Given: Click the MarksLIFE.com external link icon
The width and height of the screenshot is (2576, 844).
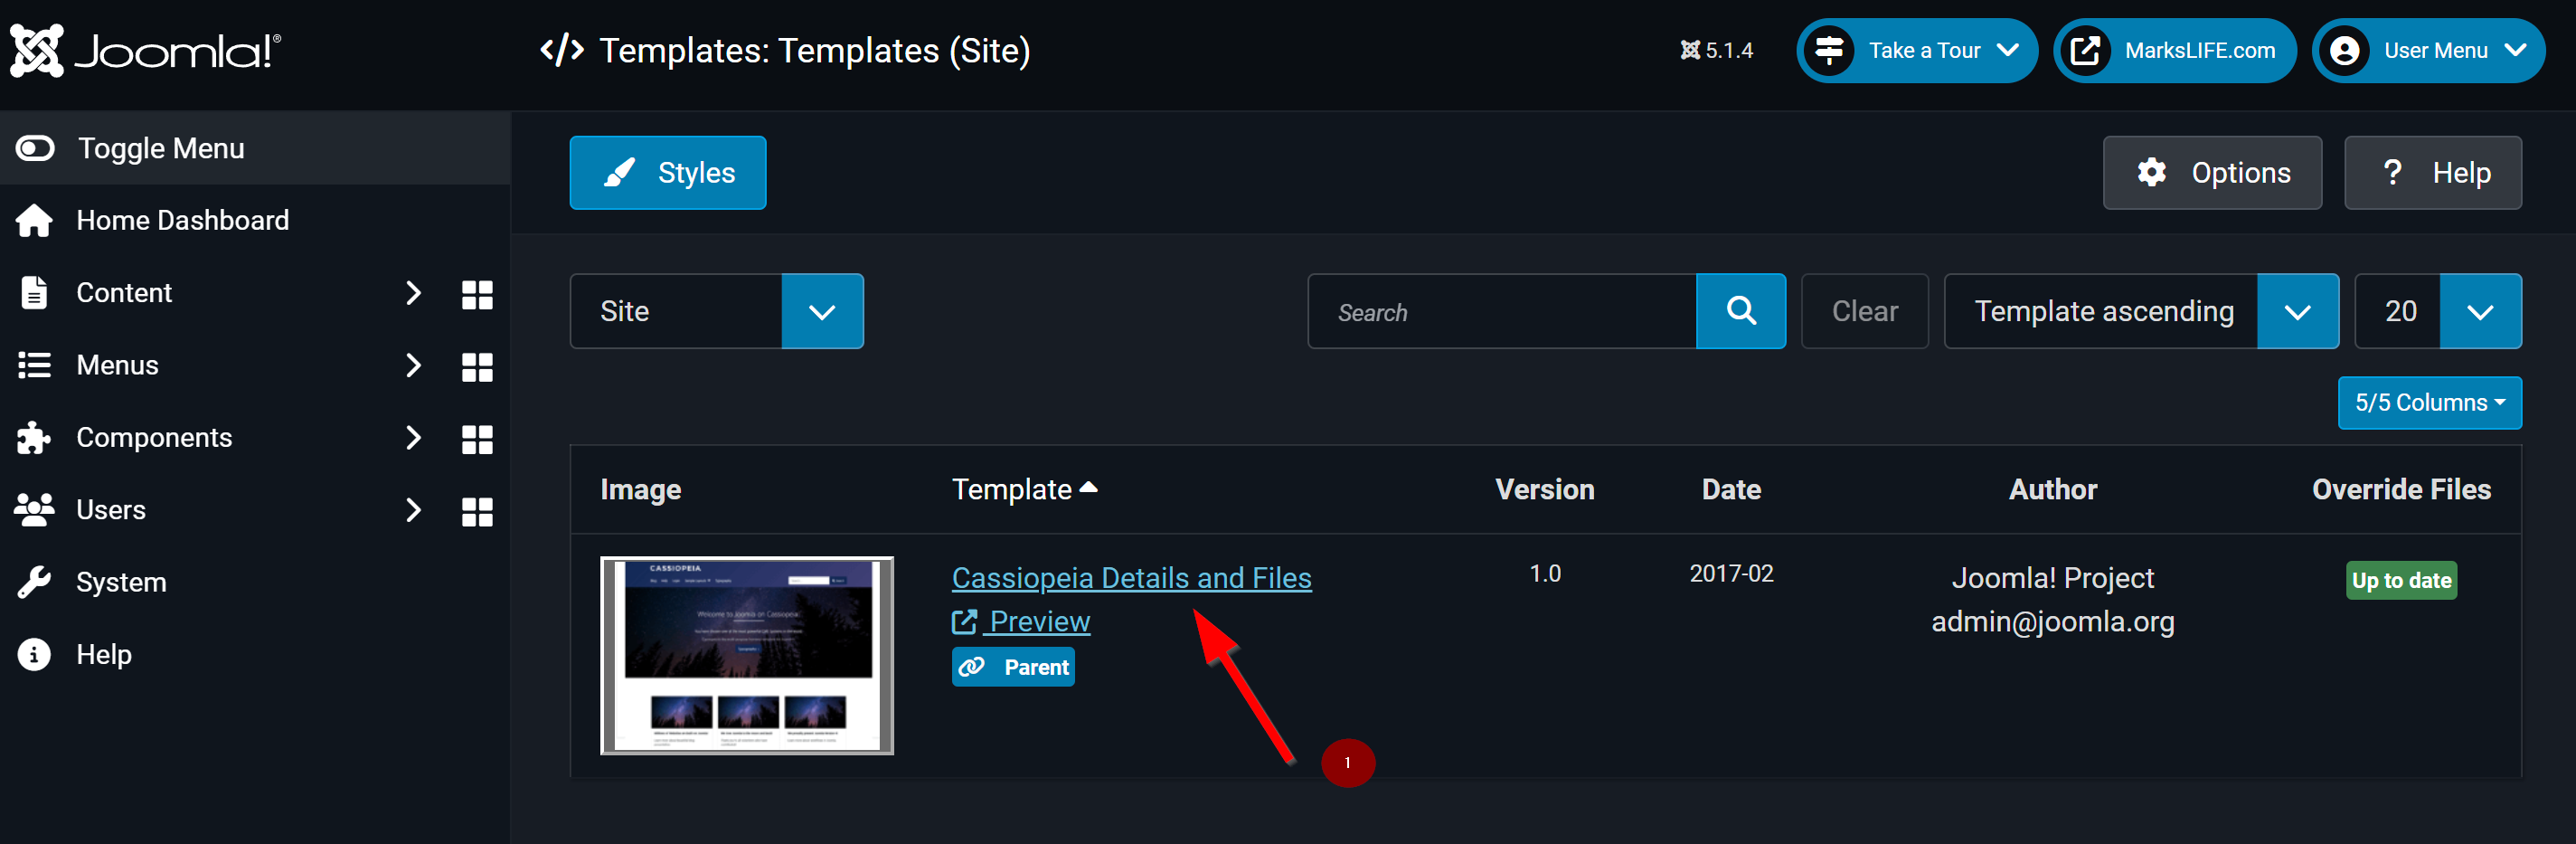Looking at the screenshot, I should click(2086, 50).
